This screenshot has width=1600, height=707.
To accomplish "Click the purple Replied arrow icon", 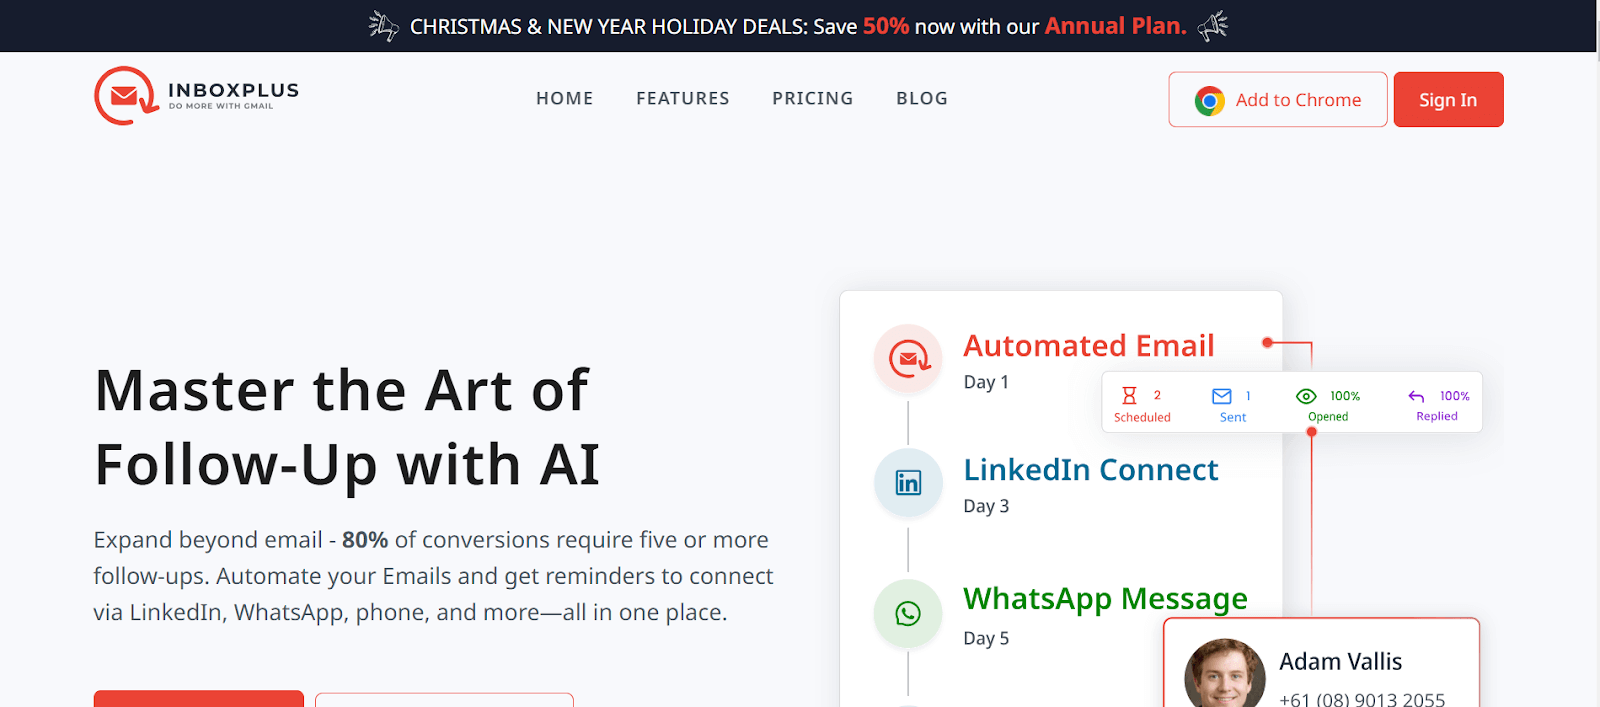I will coord(1416,396).
